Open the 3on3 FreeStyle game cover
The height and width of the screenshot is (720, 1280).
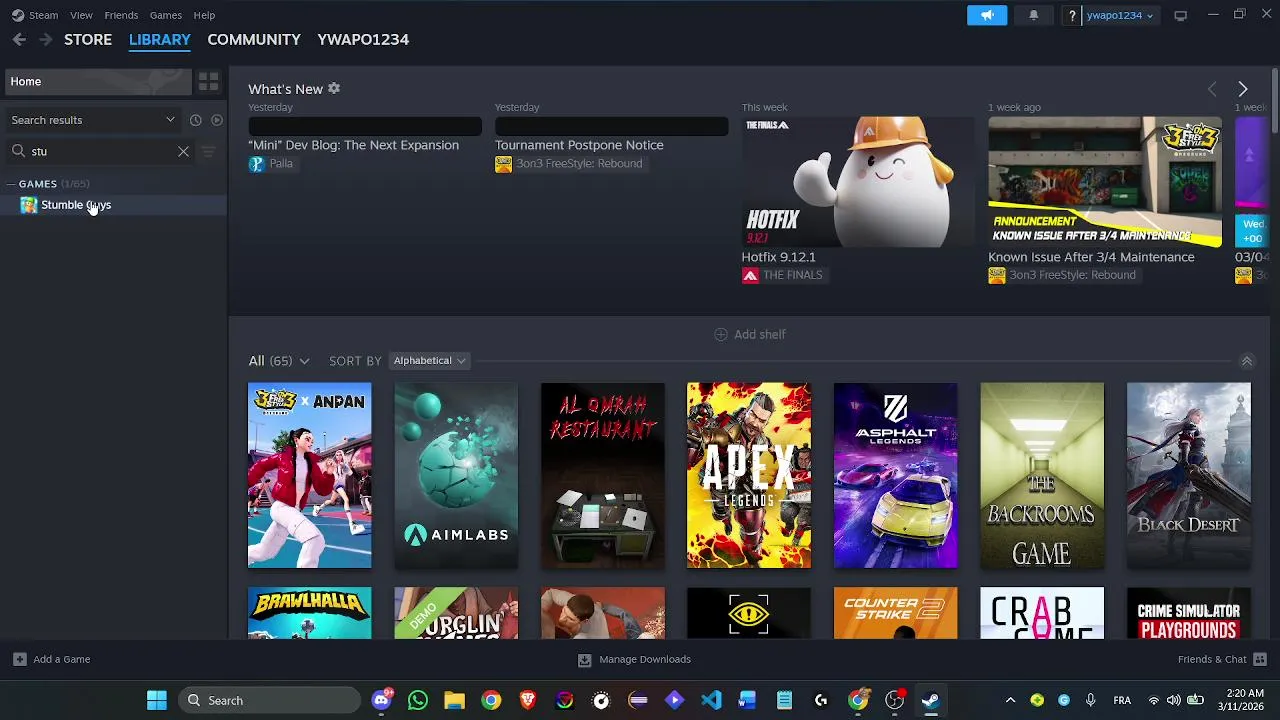pyautogui.click(x=310, y=476)
